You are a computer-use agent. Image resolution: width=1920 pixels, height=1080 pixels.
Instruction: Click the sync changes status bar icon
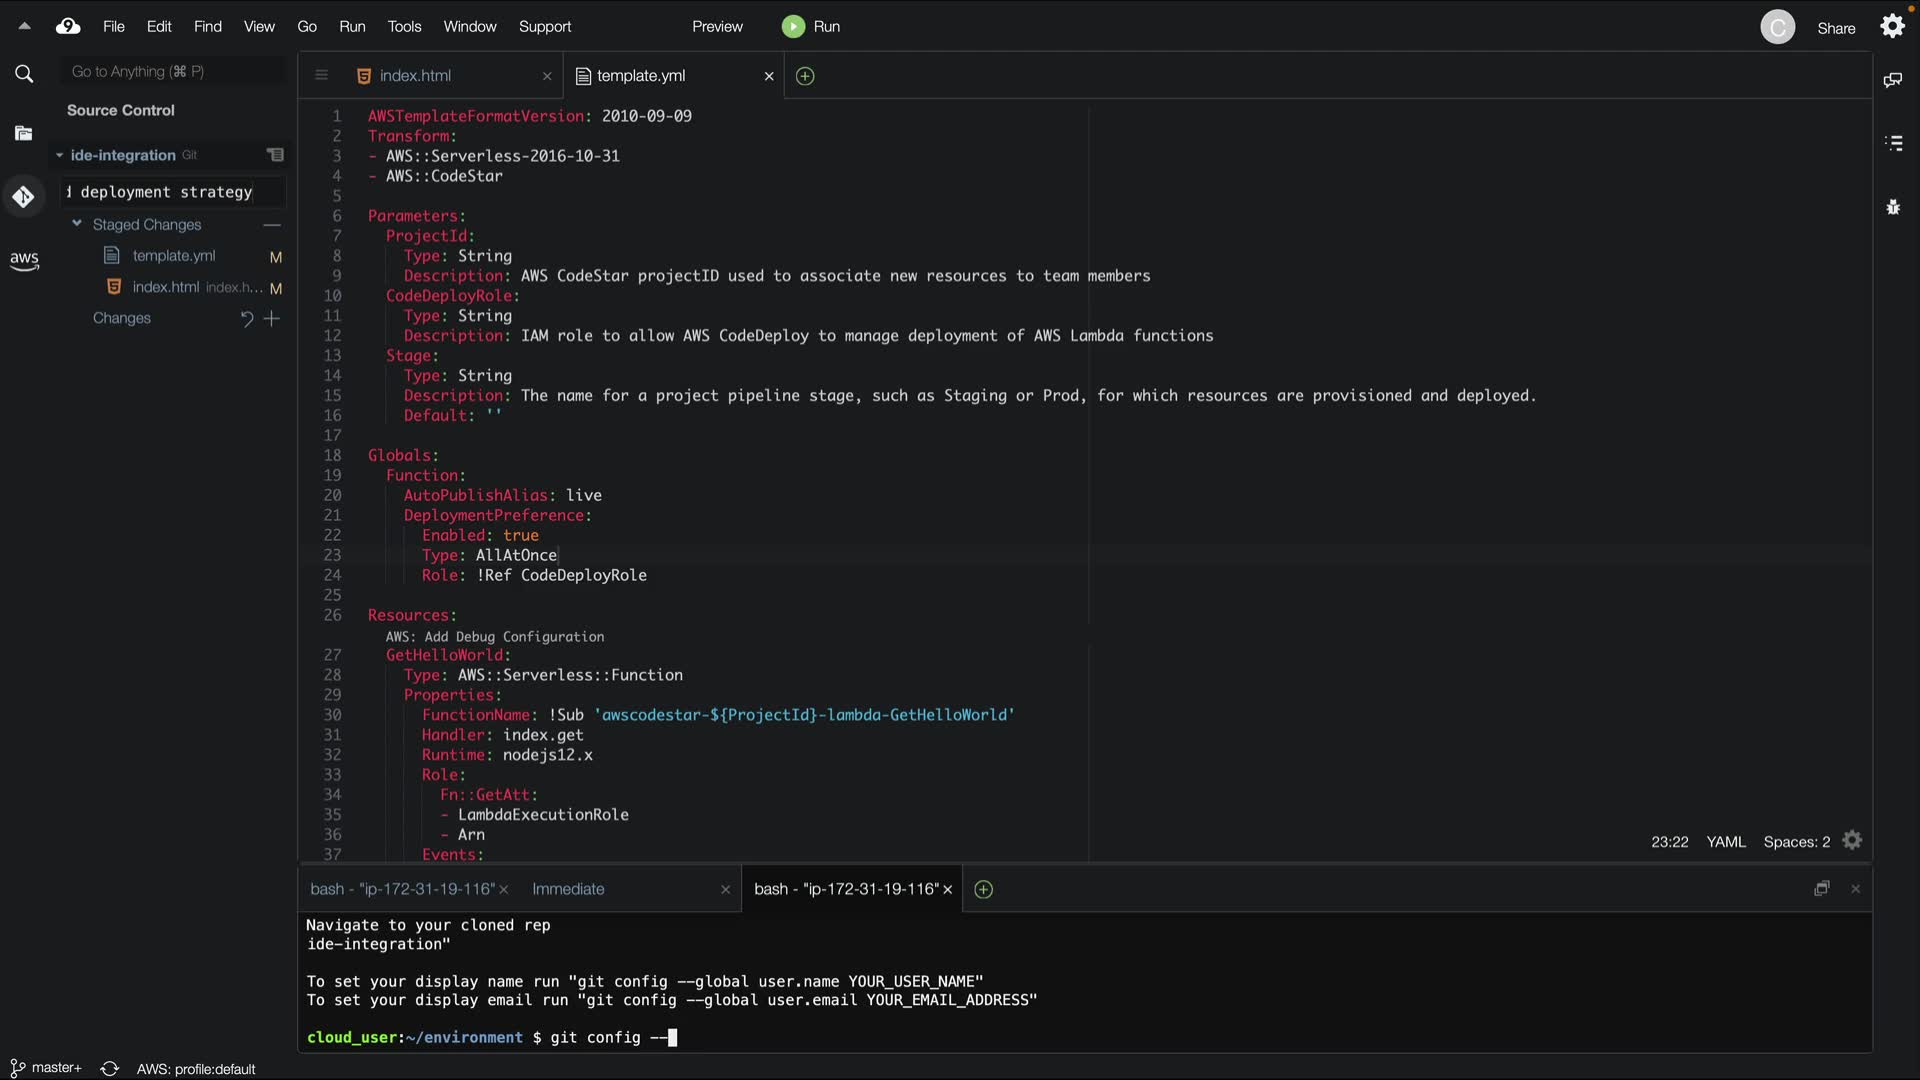coord(110,1069)
